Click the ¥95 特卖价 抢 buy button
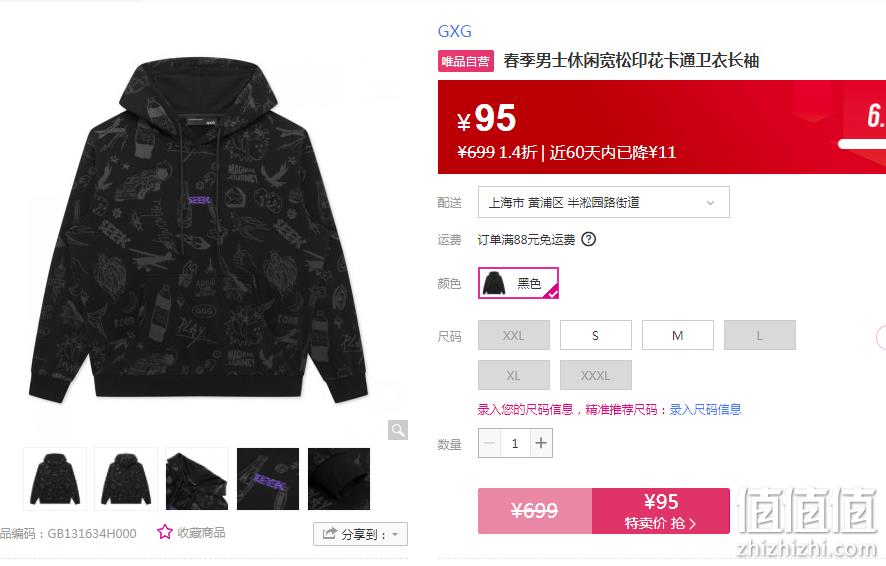This screenshot has width=886, height=566. [x=661, y=511]
